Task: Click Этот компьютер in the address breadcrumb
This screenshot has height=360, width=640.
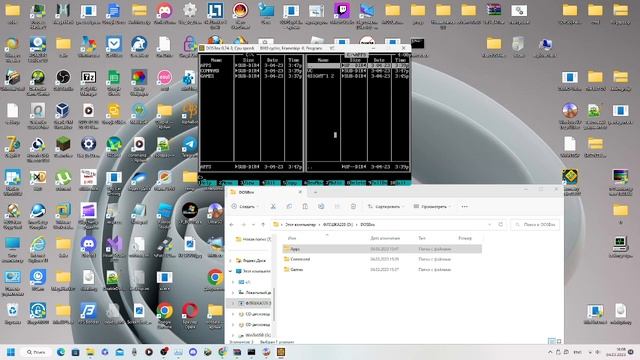Action: coord(300,224)
